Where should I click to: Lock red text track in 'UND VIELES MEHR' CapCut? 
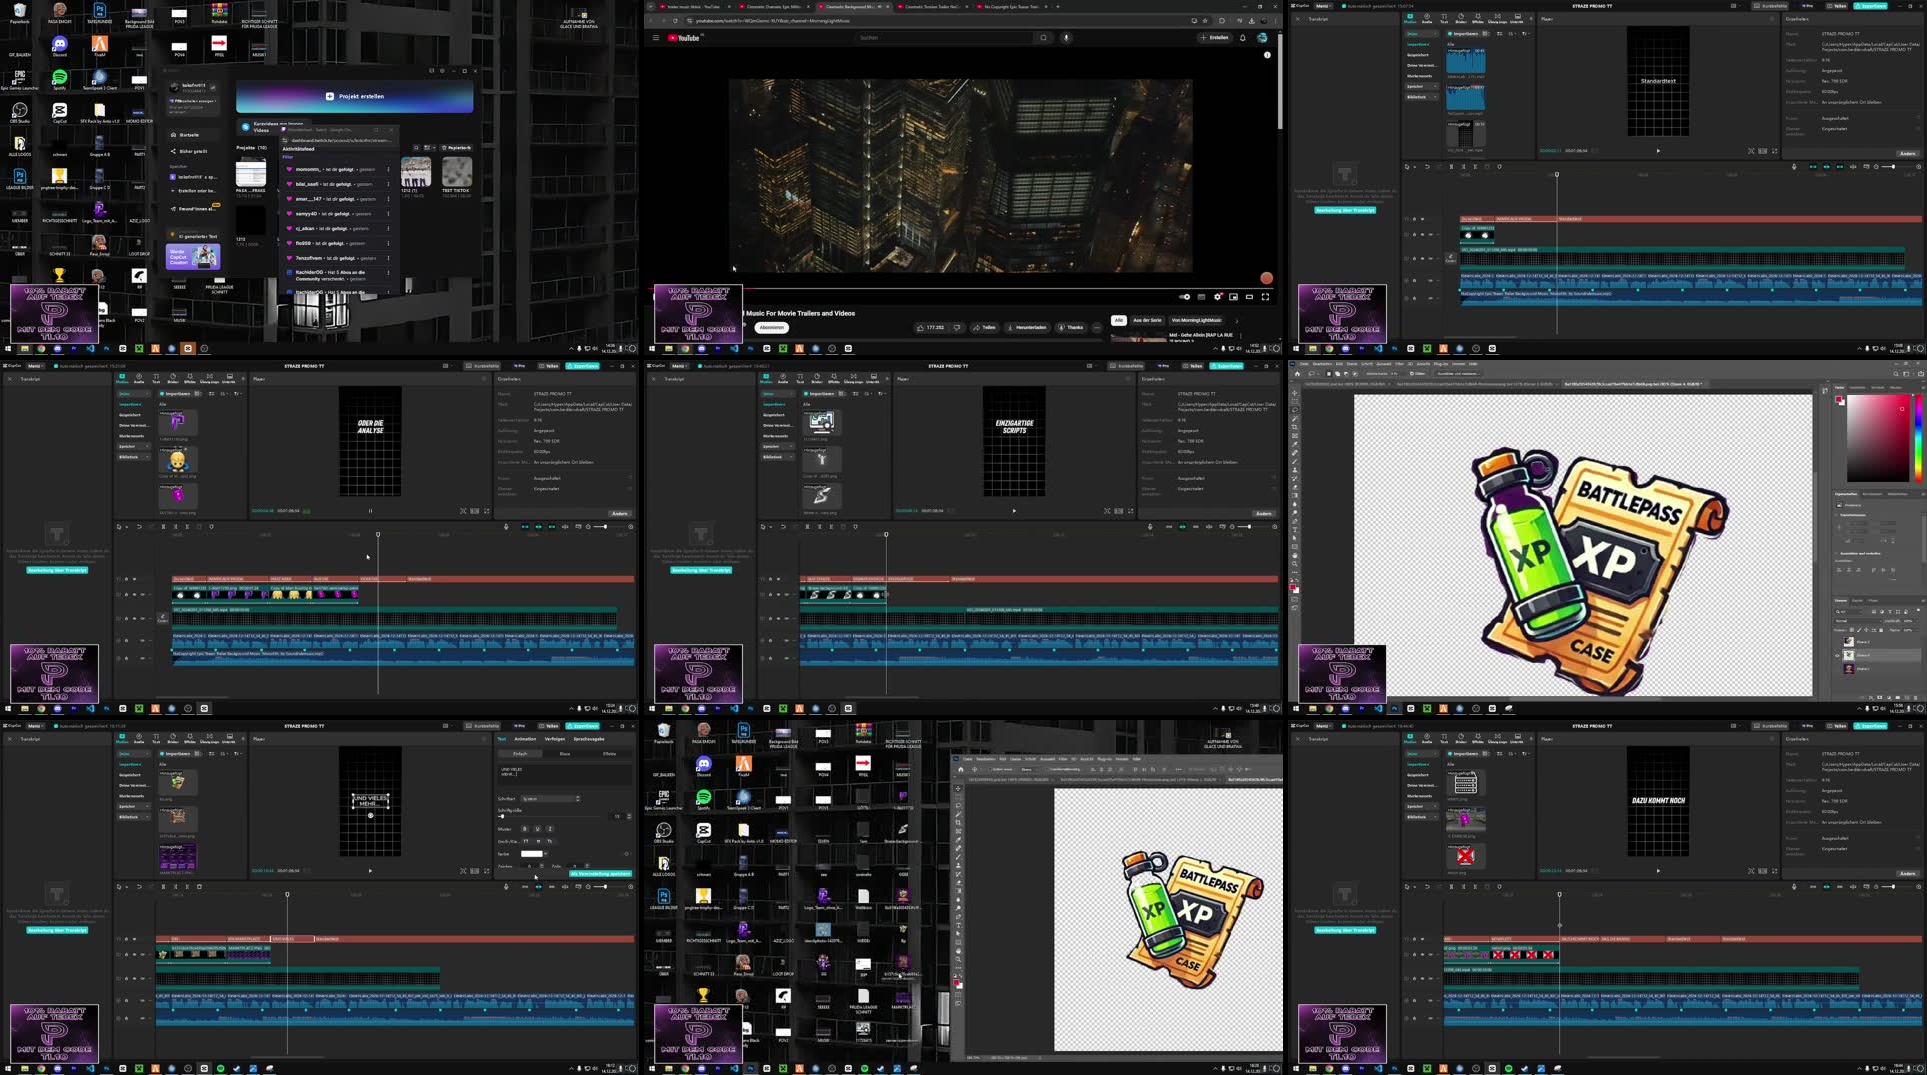pos(126,939)
